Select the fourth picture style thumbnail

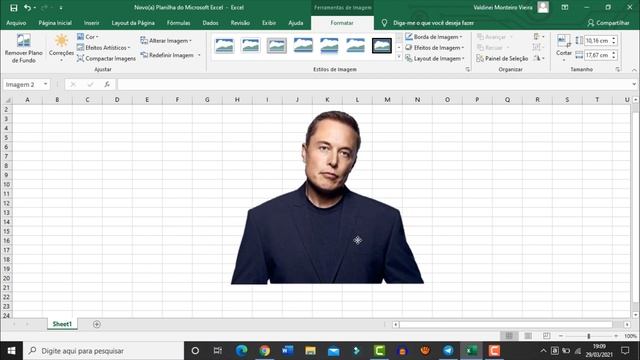pyautogui.click(x=303, y=45)
